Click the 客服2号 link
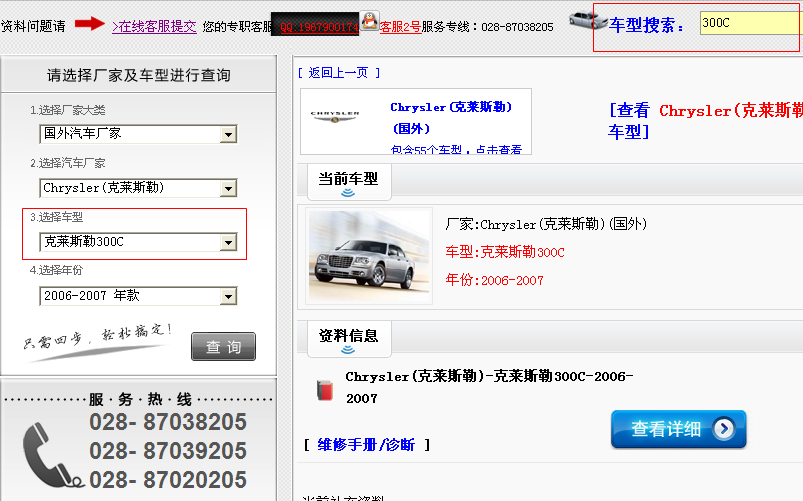Image resolution: width=803 pixels, height=501 pixels. coord(400,27)
